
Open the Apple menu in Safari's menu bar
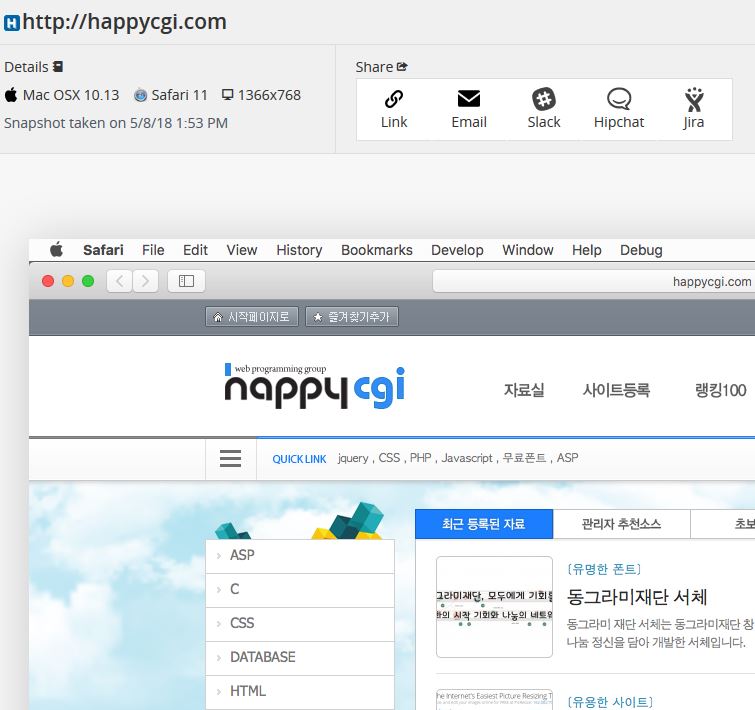57,250
